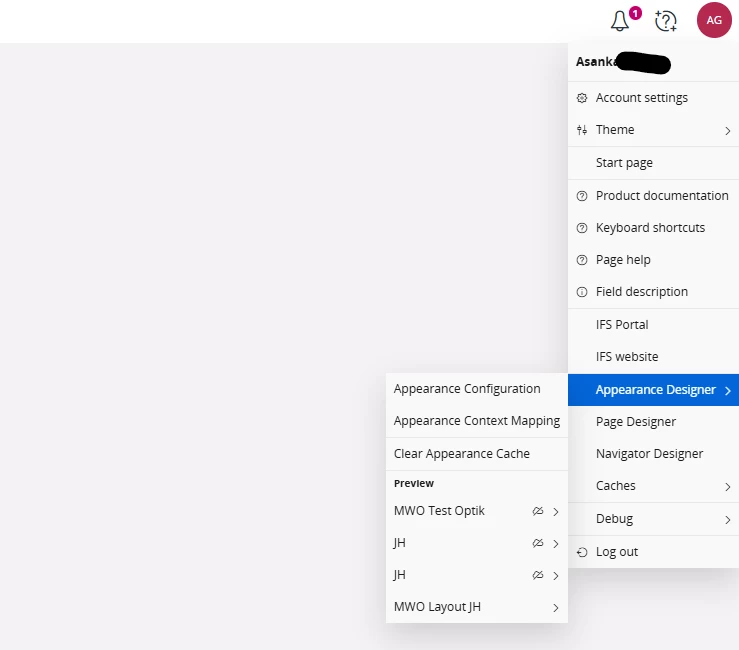The width and height of the screenshot is (739, 650).
Task: Click the Account settings gear icon
Action: coord(582,98)
